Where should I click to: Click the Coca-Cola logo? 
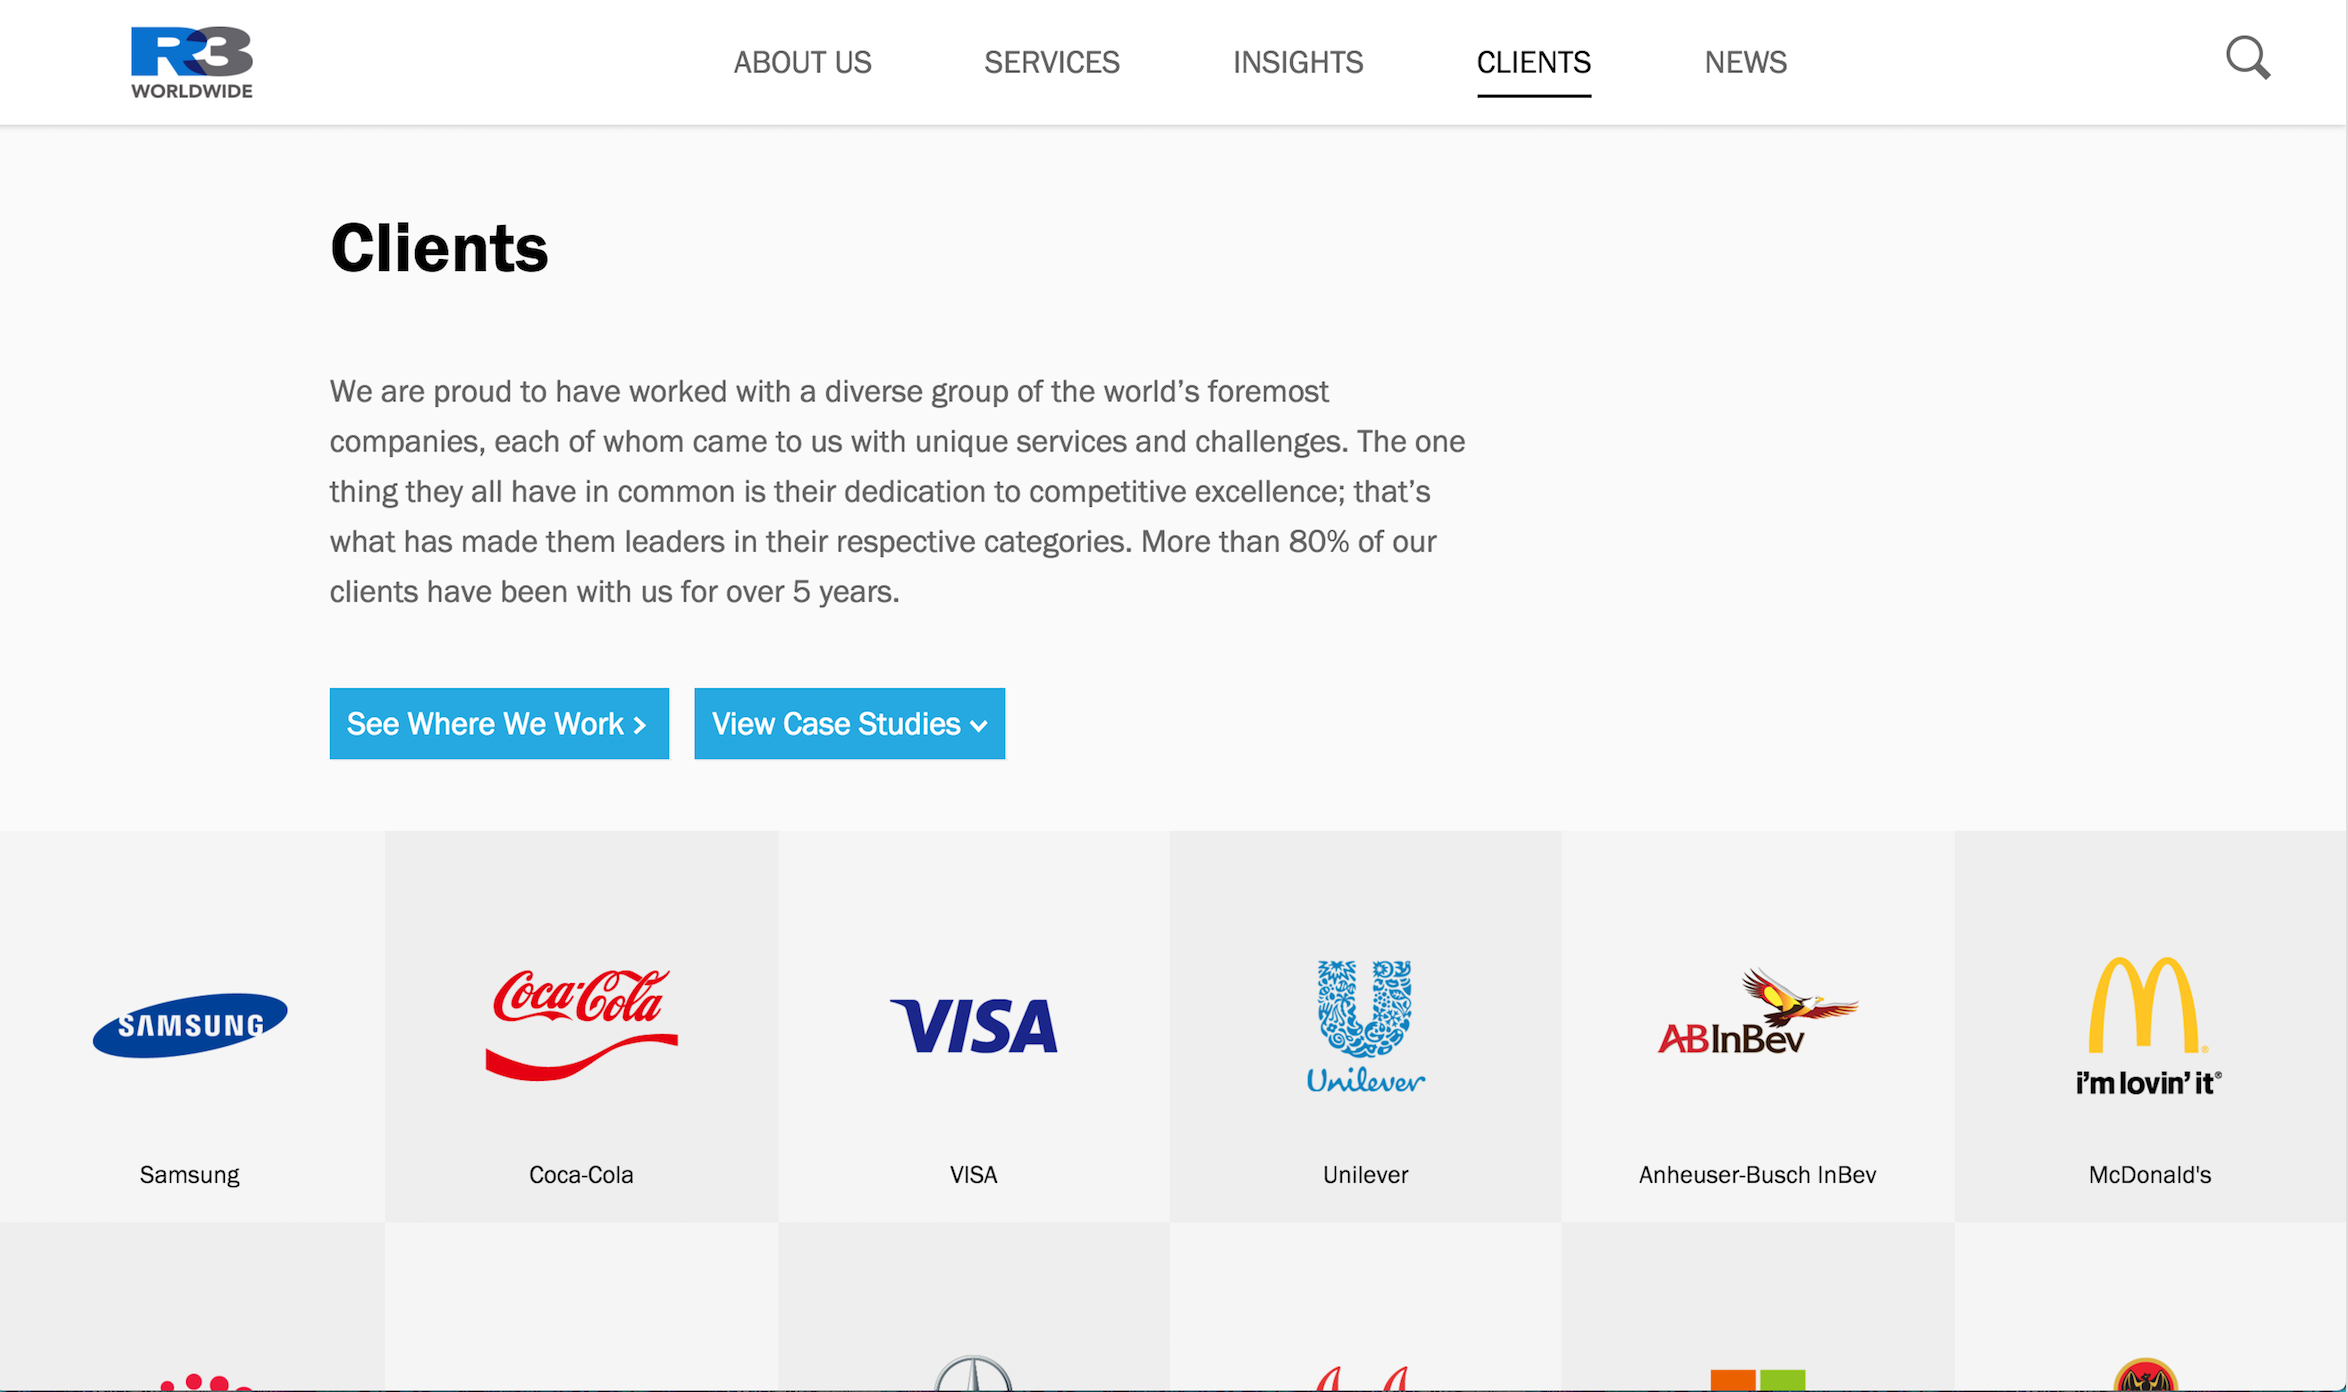[581, 1024]
